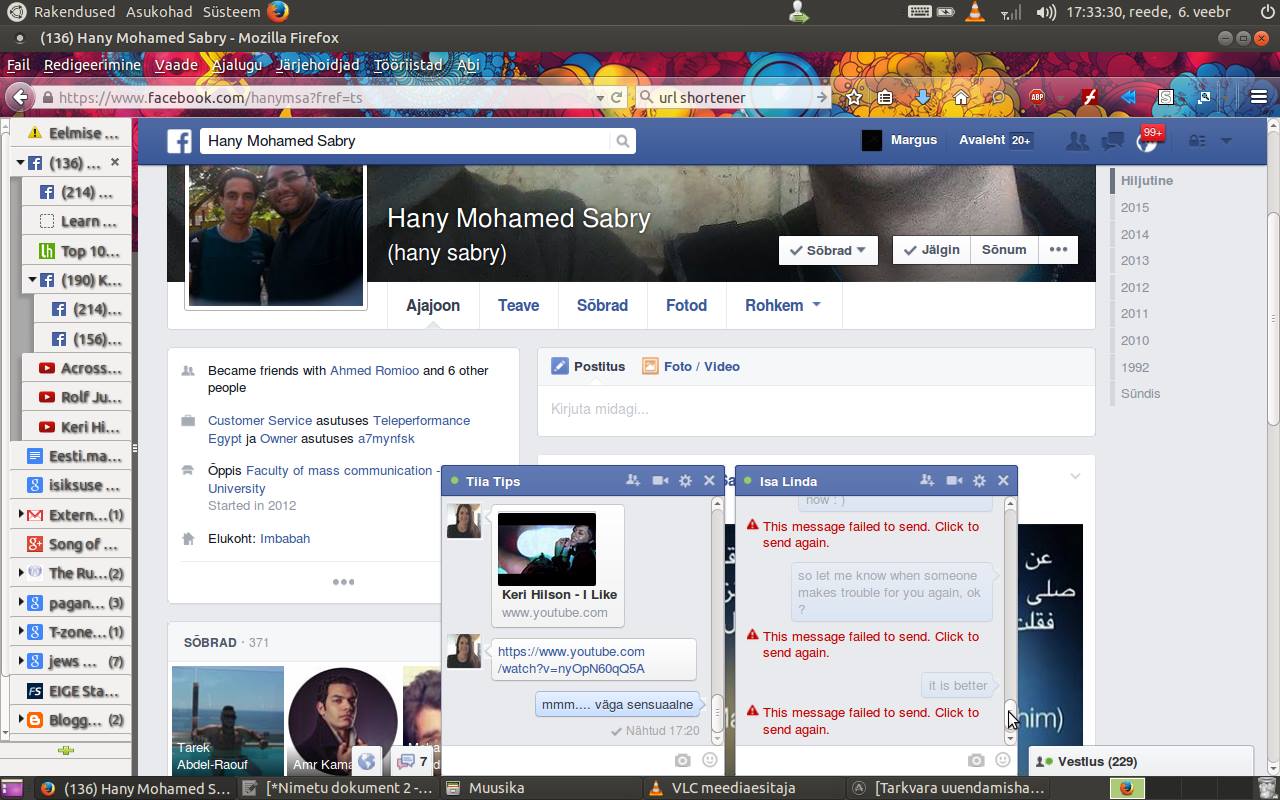Open the Järjehoidjad bookmarks menu
Screen dimensions: 1280x800
coord(317,65)
